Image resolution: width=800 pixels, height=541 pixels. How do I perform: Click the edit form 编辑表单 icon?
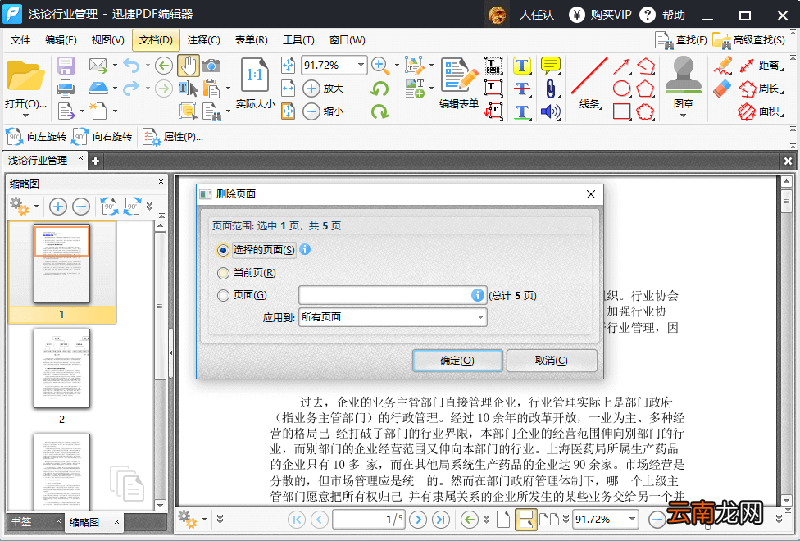click(460, 76)
